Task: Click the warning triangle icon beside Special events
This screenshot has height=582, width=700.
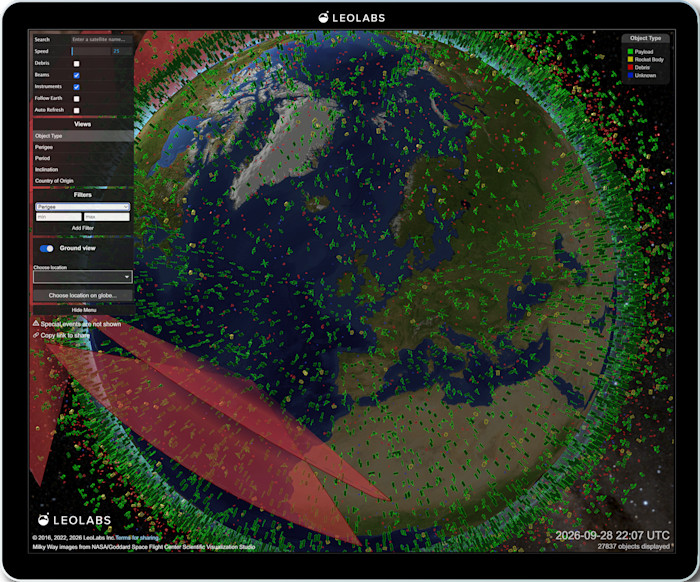Action: (36, 323)
